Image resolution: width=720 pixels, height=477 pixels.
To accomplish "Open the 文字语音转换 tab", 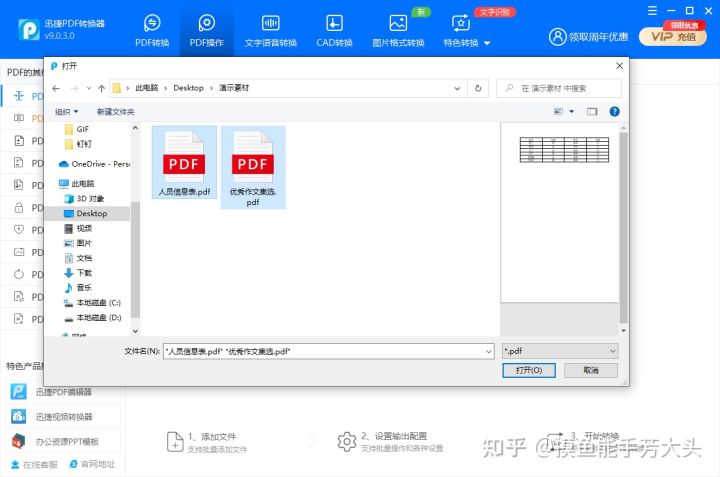I will (270, 30).
